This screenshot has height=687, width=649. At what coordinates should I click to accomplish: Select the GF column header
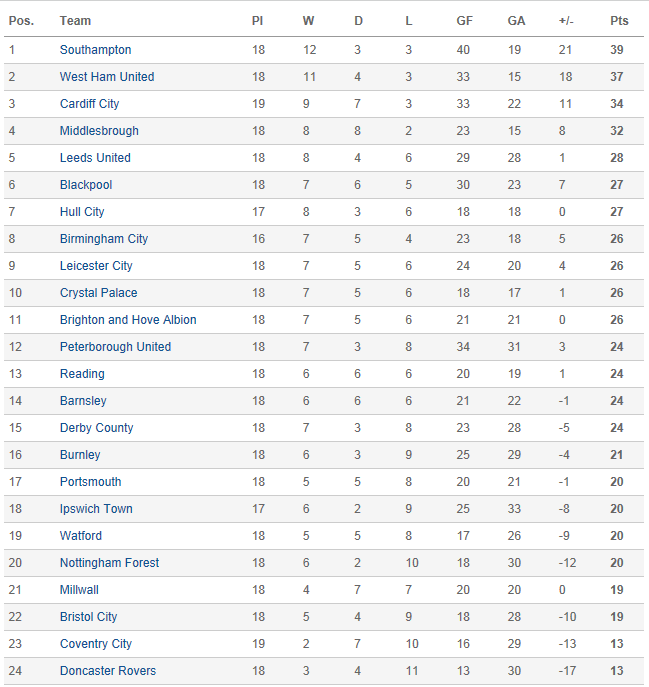(x=464, y=21)
